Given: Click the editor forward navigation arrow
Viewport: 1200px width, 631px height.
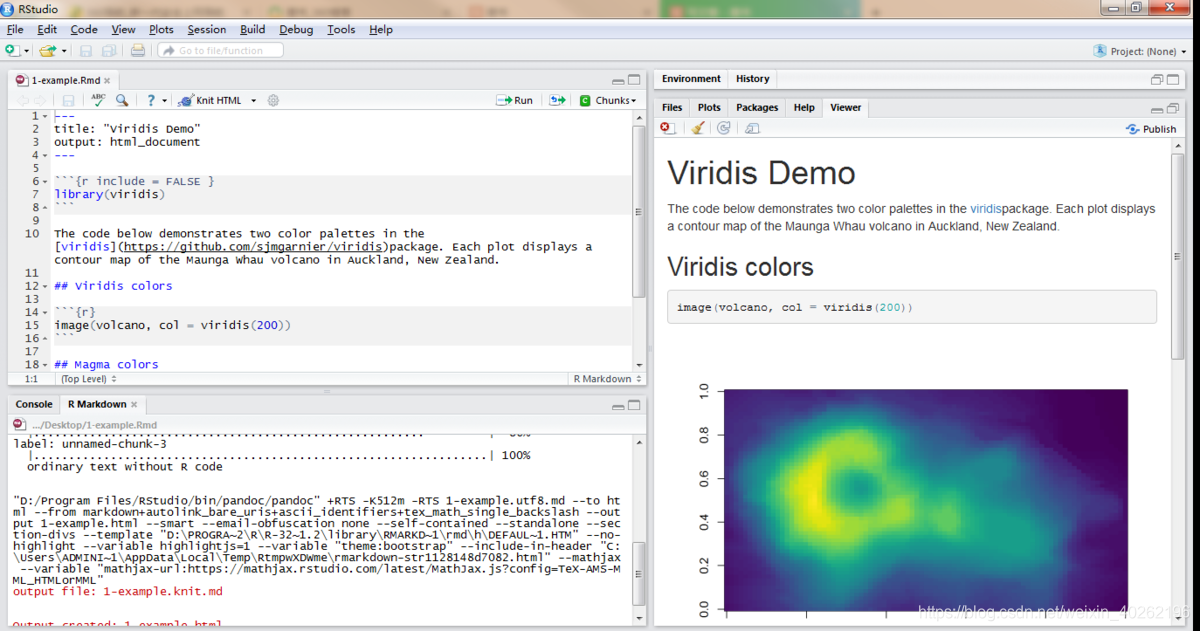Looking at the screenshot, I should coord(40,100).
